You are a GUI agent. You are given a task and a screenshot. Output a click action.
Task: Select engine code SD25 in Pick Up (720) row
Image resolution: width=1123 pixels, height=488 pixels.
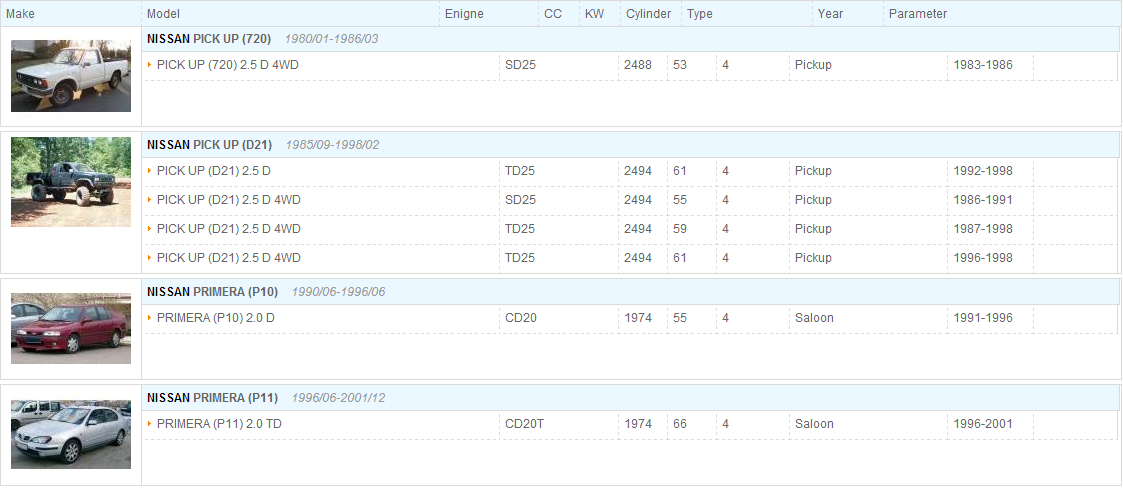521,65
